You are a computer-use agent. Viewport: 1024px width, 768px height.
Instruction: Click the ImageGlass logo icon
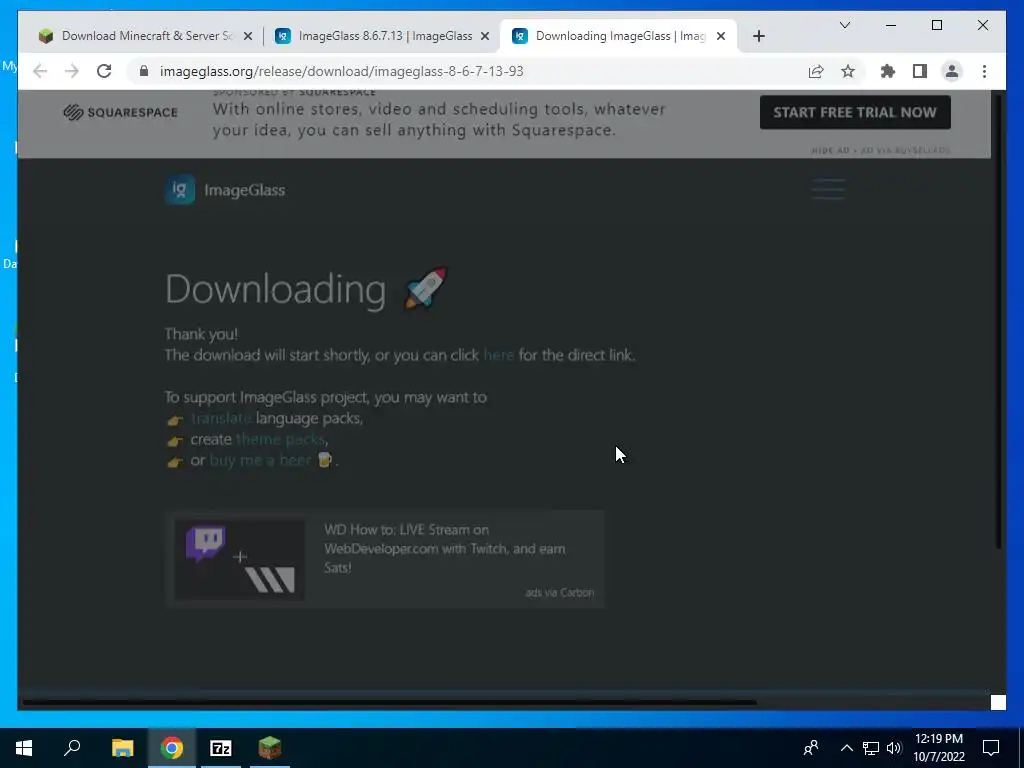(x=180, y=190)
